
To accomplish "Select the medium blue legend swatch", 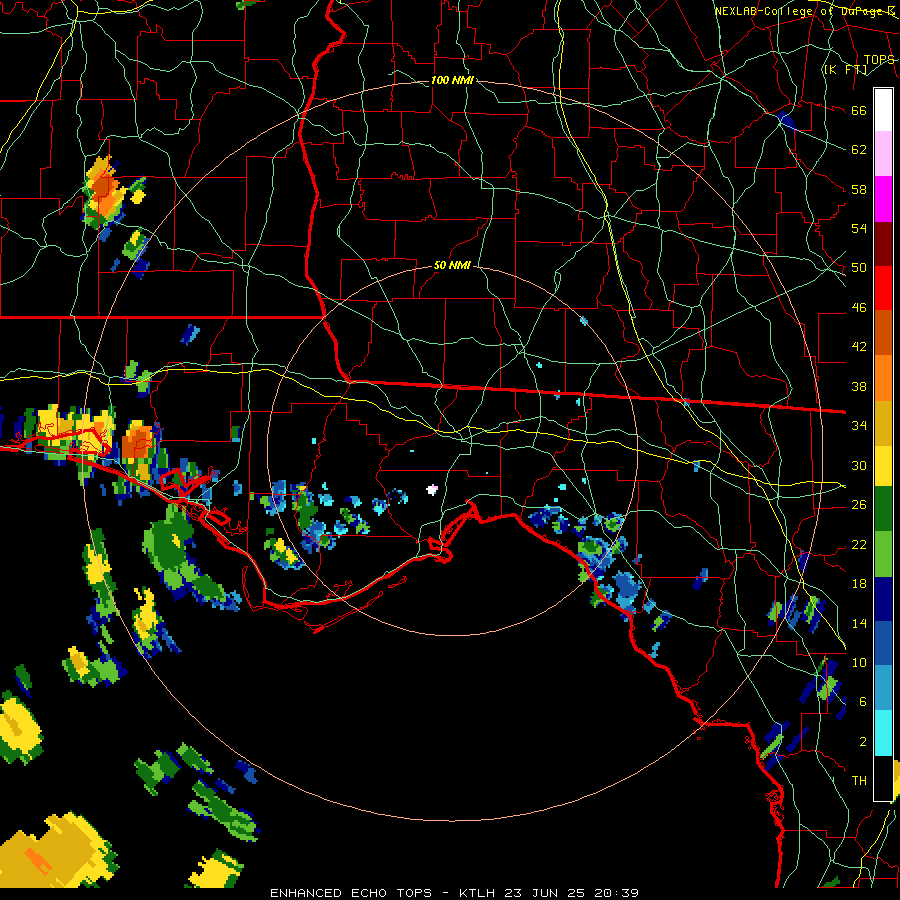I will point(883,643).
